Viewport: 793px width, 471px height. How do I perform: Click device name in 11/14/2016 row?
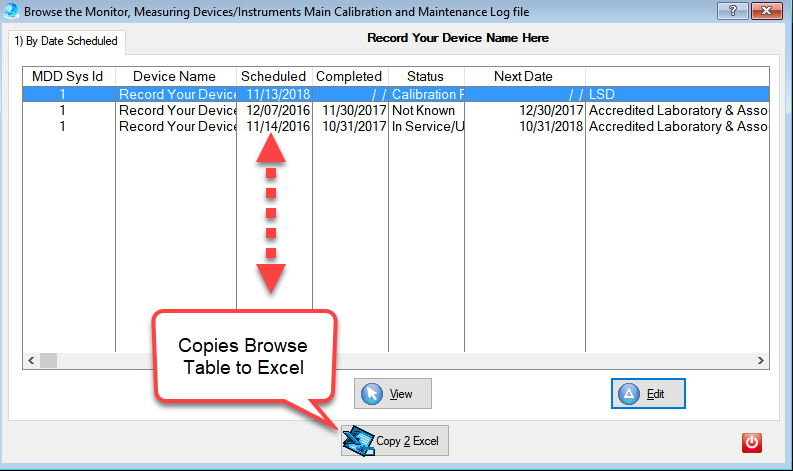tap(177, 126)
